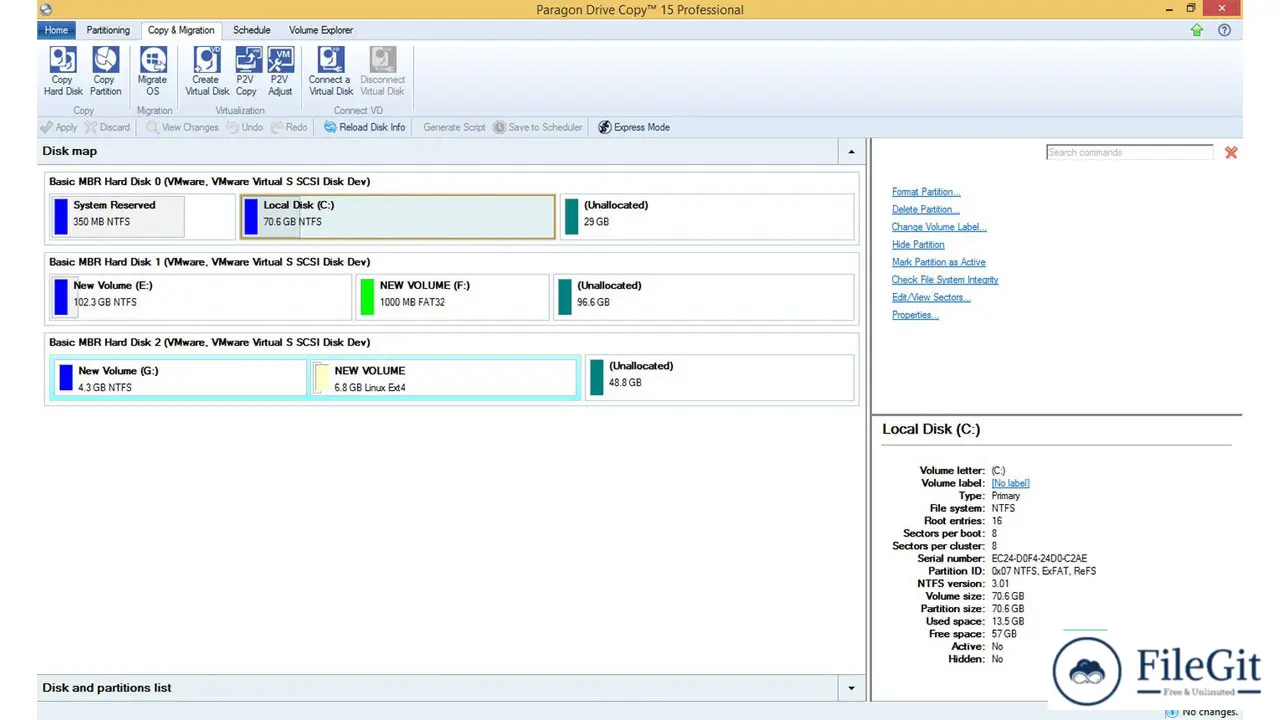This screenshot has width=1280, height=720.
Task: Open the P2V Adjust tool
Action: point(281,71)
